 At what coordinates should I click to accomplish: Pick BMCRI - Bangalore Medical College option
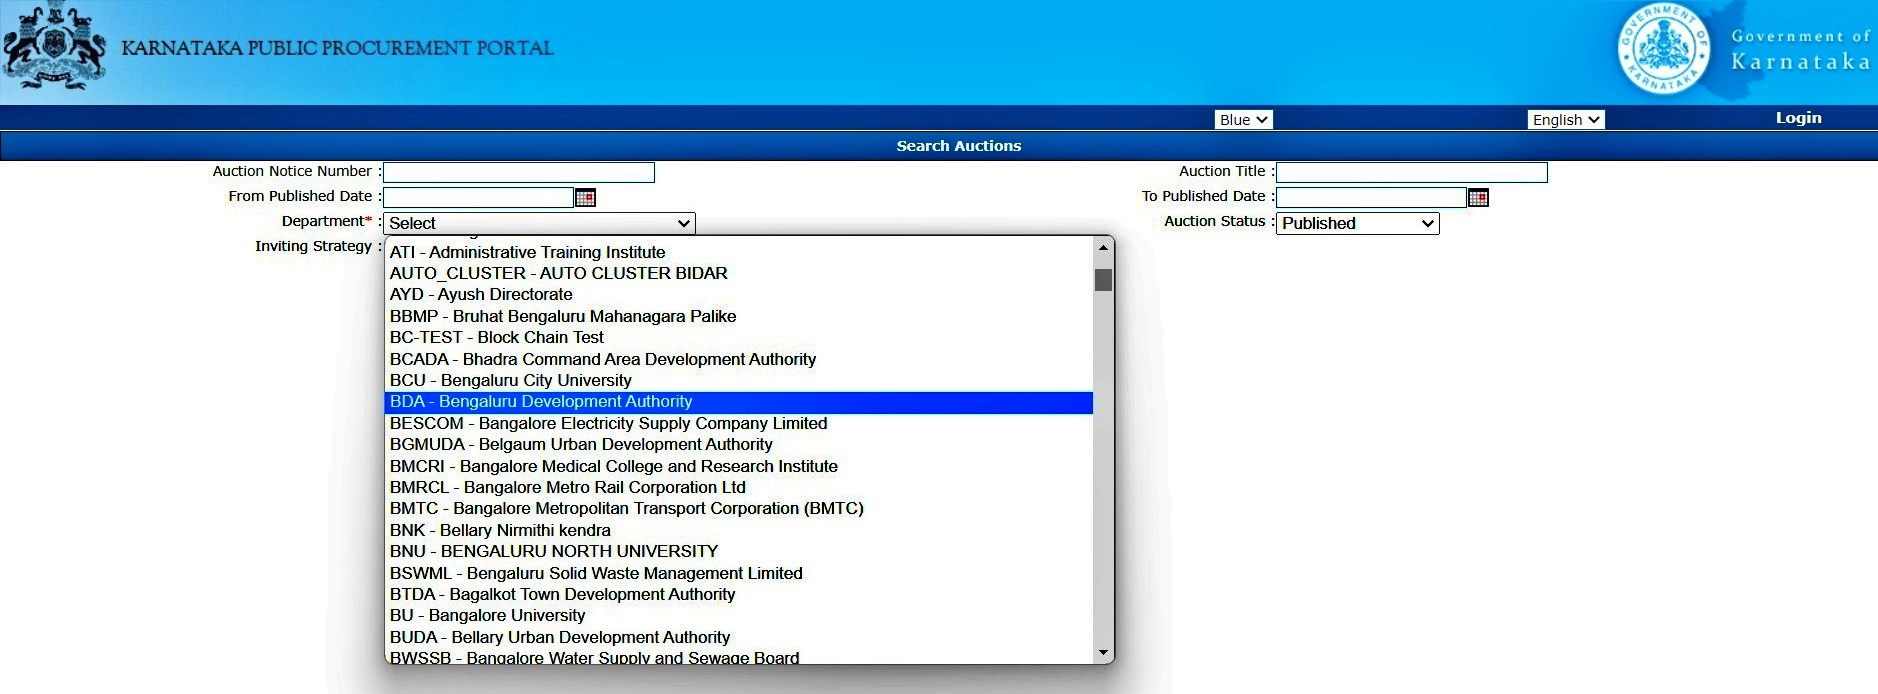tap(739, 466)
